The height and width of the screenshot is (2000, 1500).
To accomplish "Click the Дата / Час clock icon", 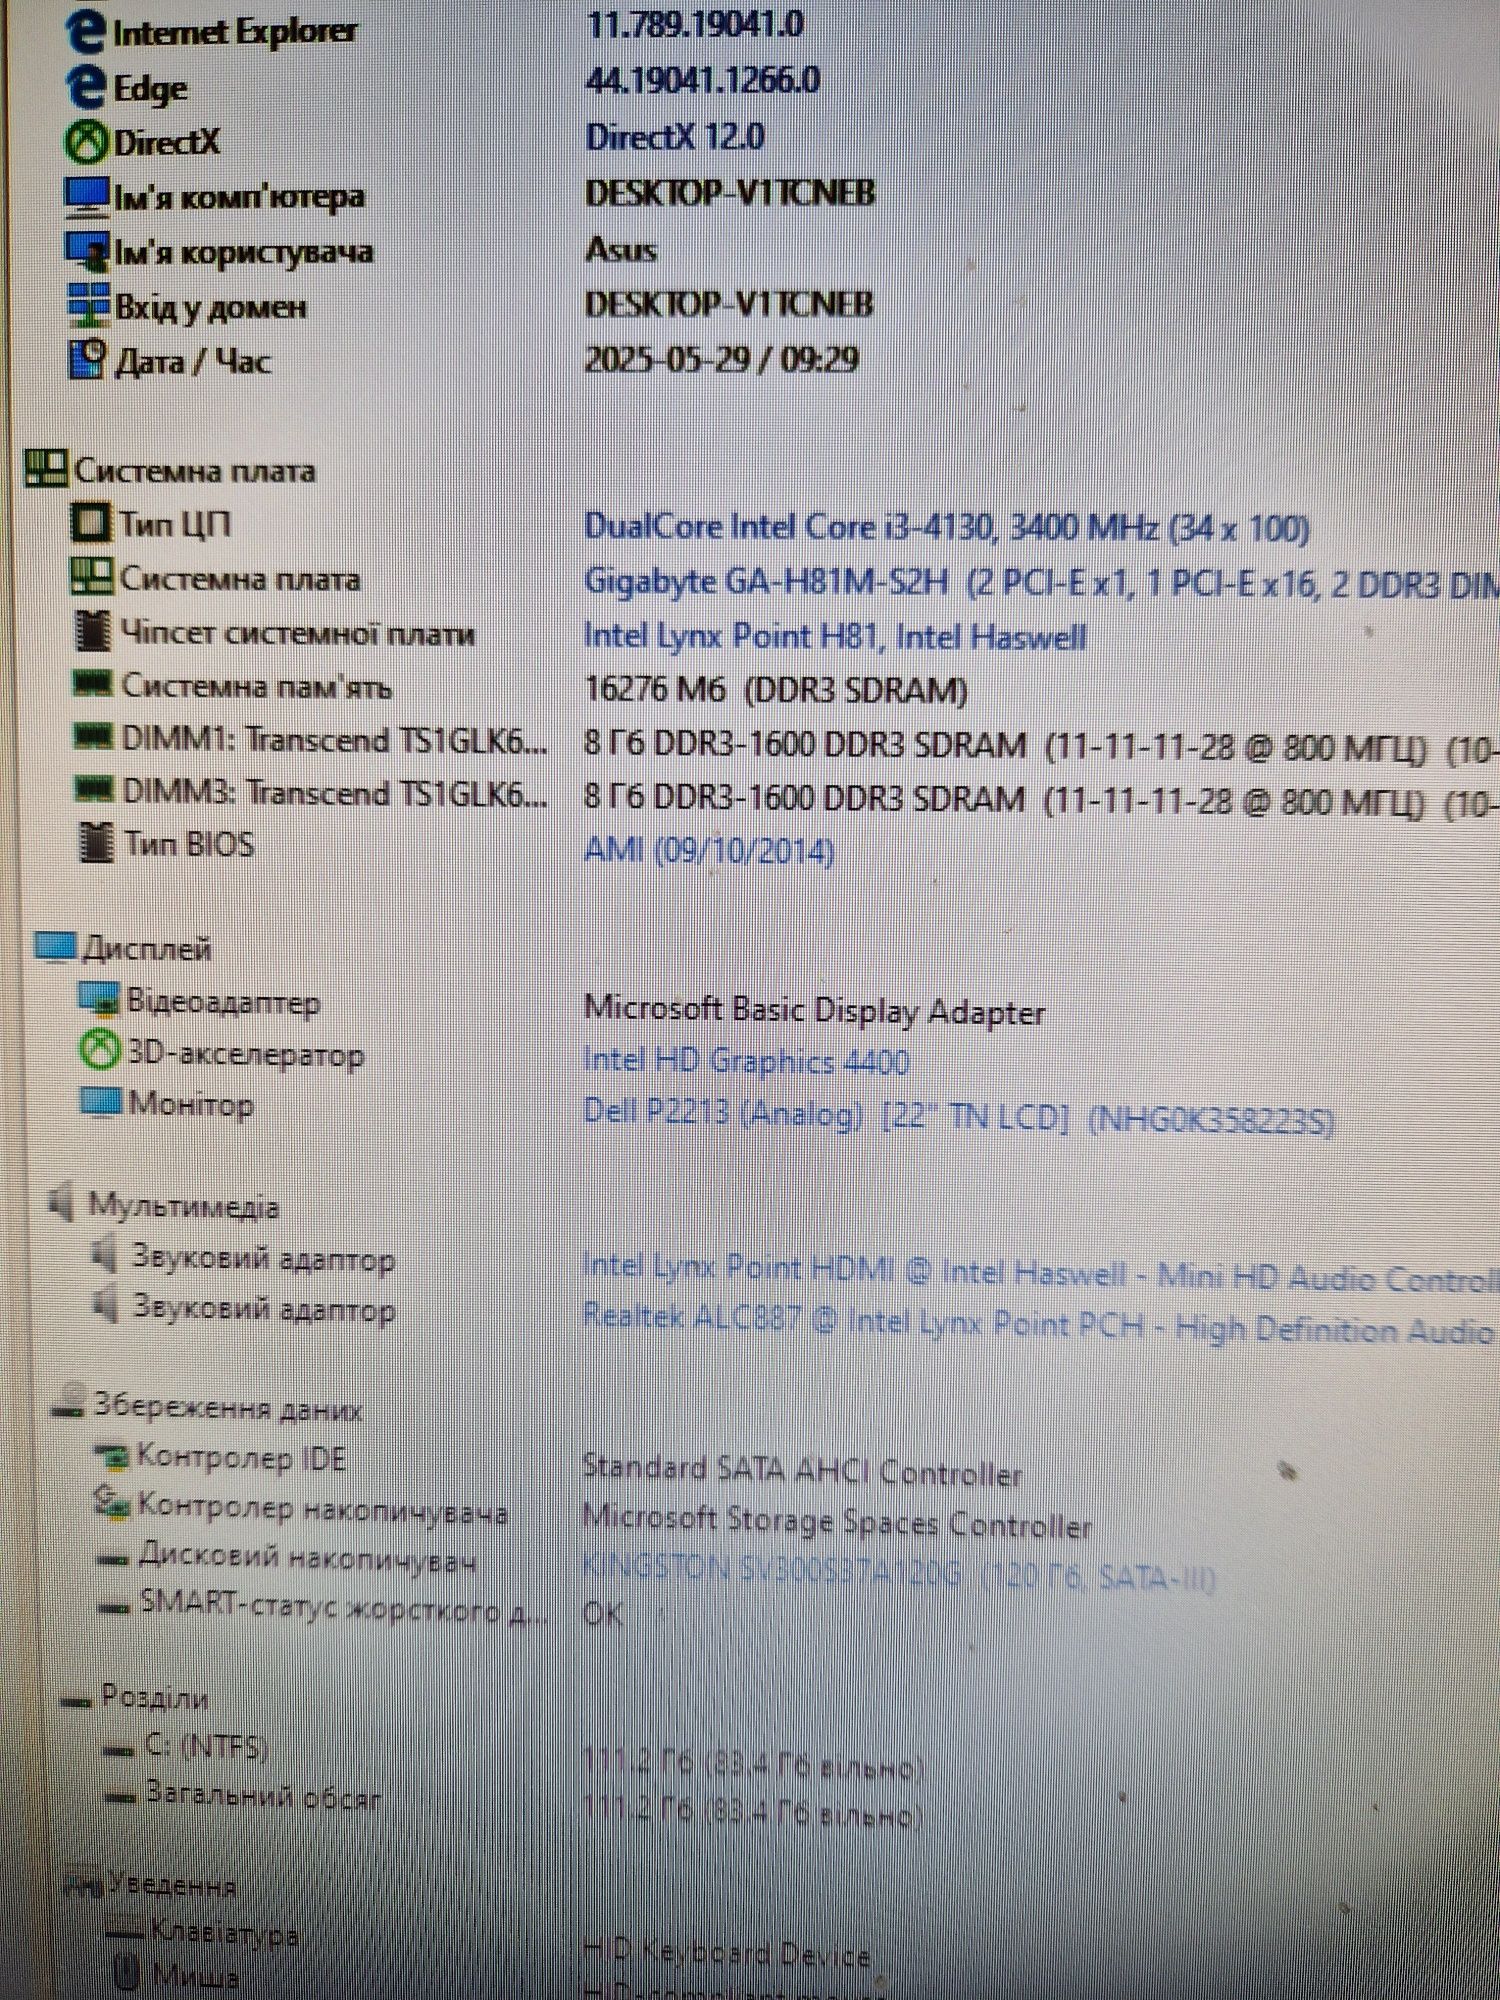I will [88, 360].
